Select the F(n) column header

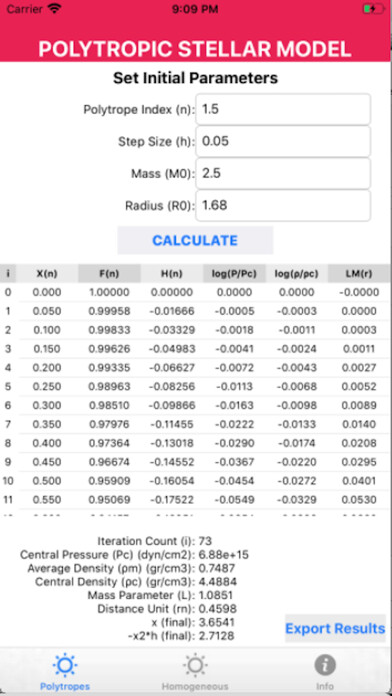tap(109, 274)
